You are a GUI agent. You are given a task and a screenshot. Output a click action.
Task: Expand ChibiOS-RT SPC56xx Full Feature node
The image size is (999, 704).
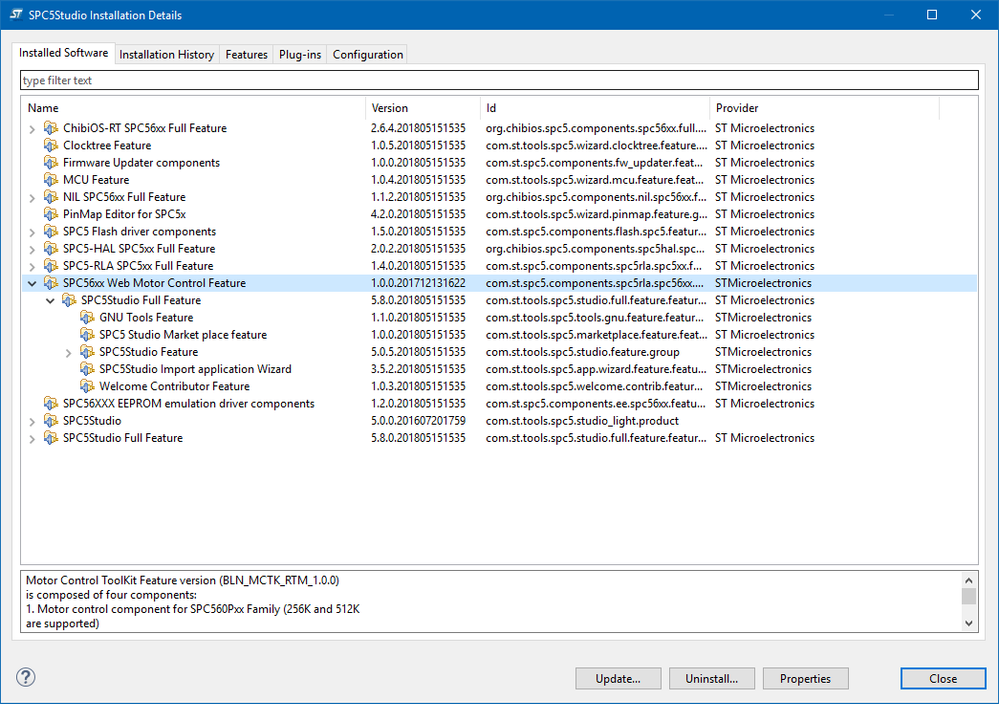point(32,129)
